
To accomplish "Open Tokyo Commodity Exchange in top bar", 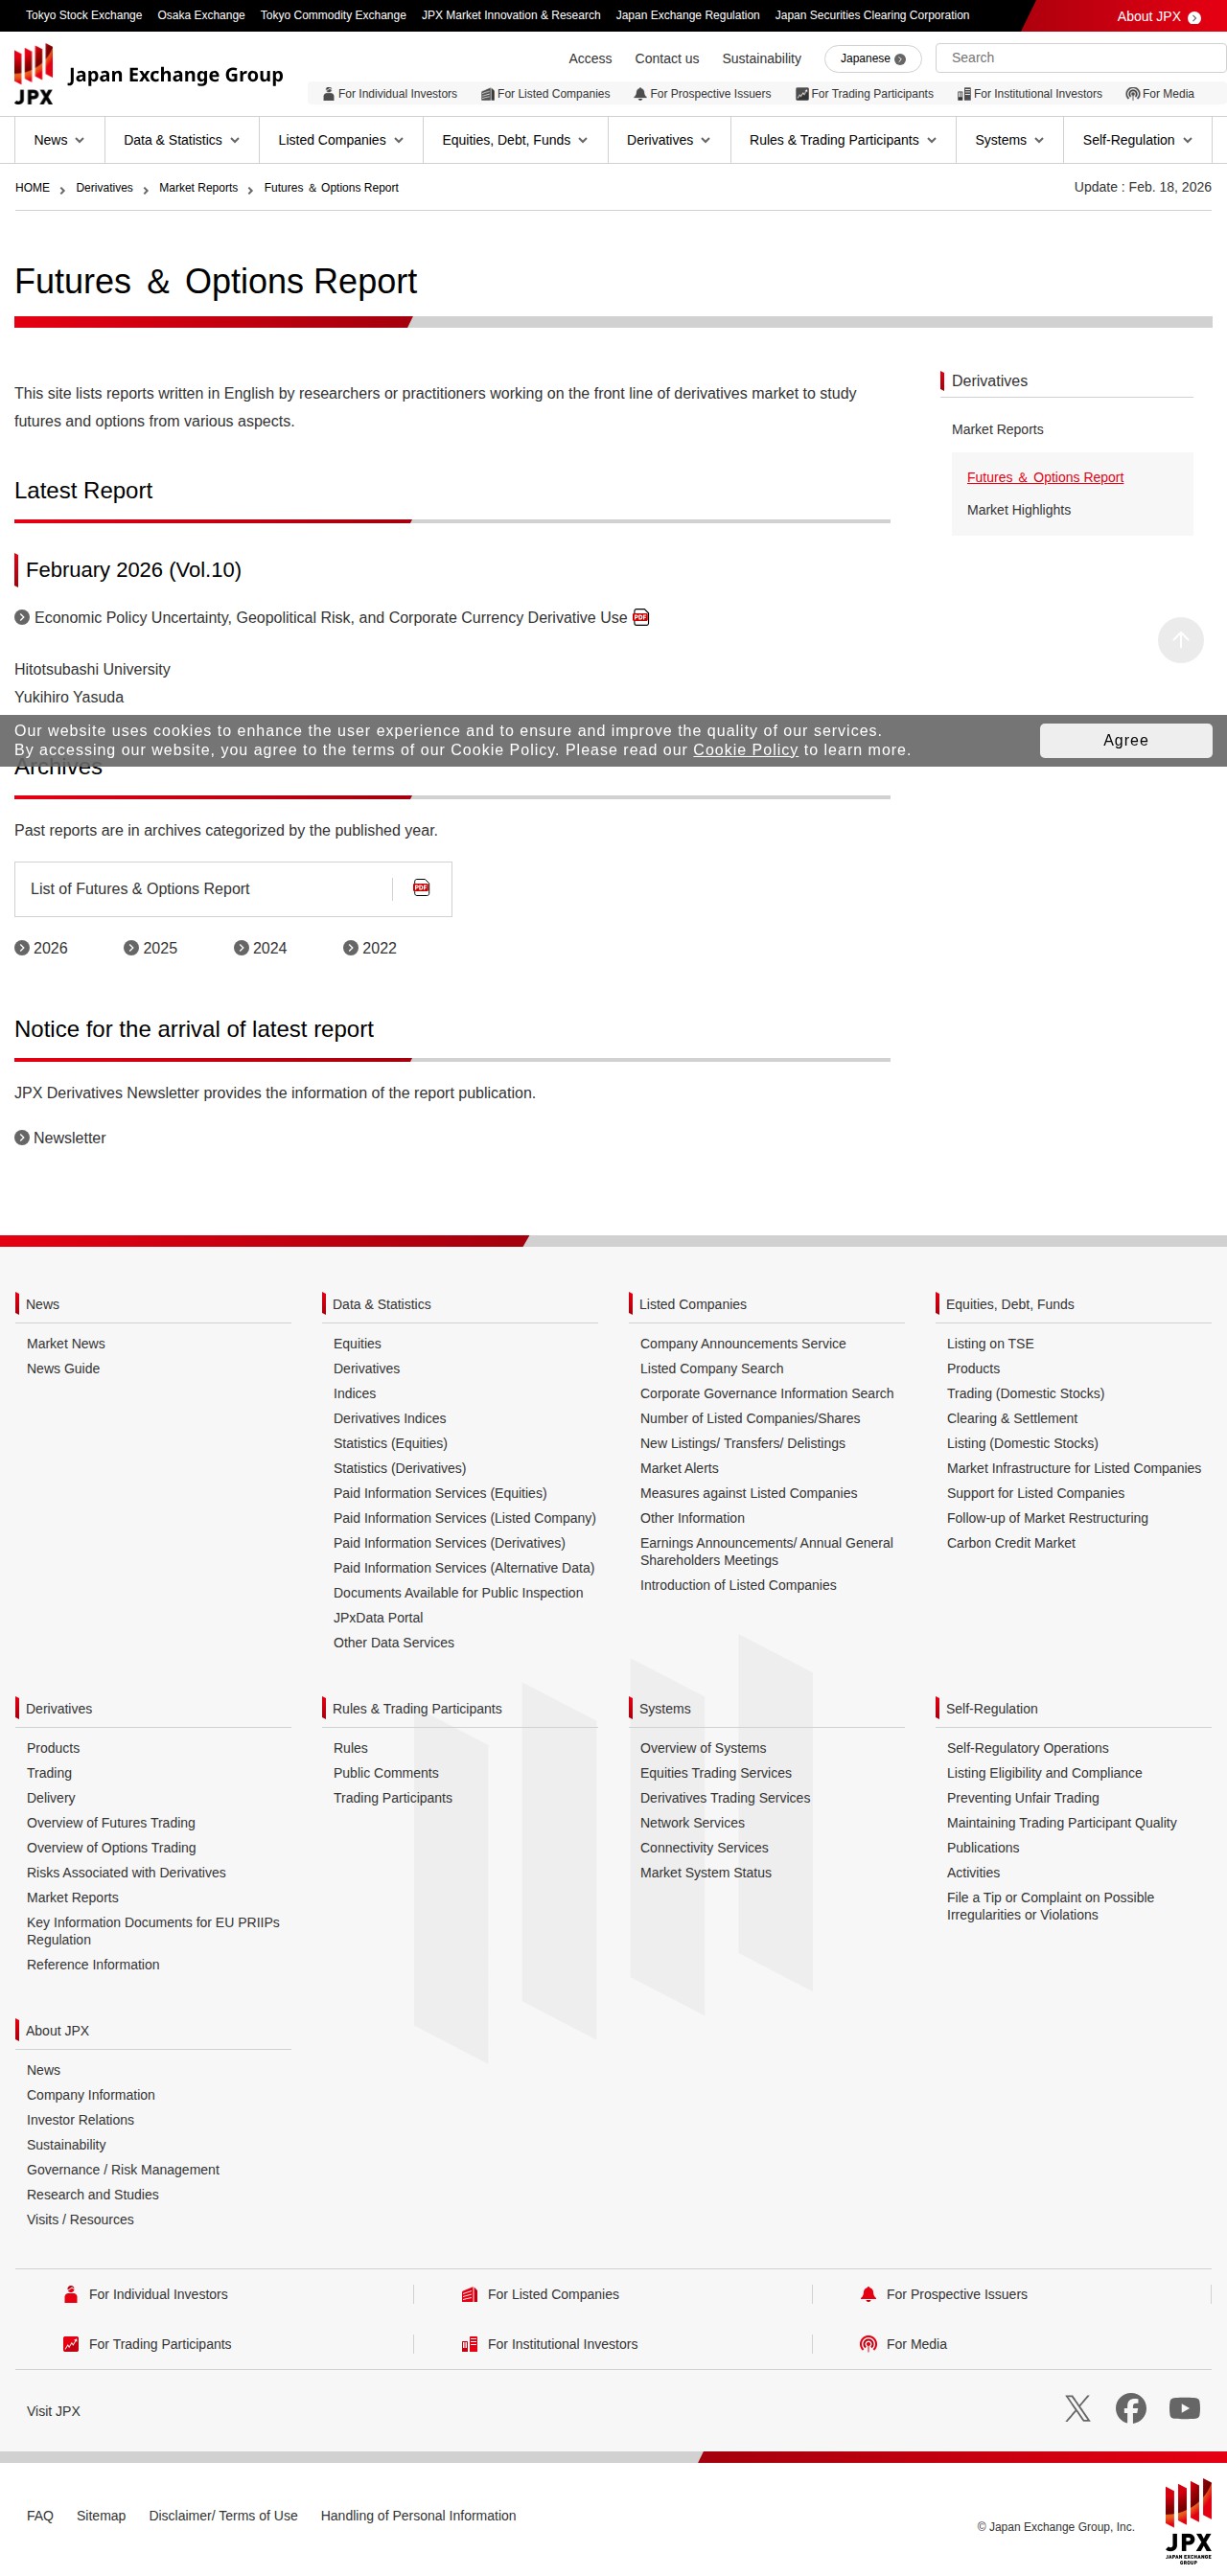I will [x=333, y=16].
